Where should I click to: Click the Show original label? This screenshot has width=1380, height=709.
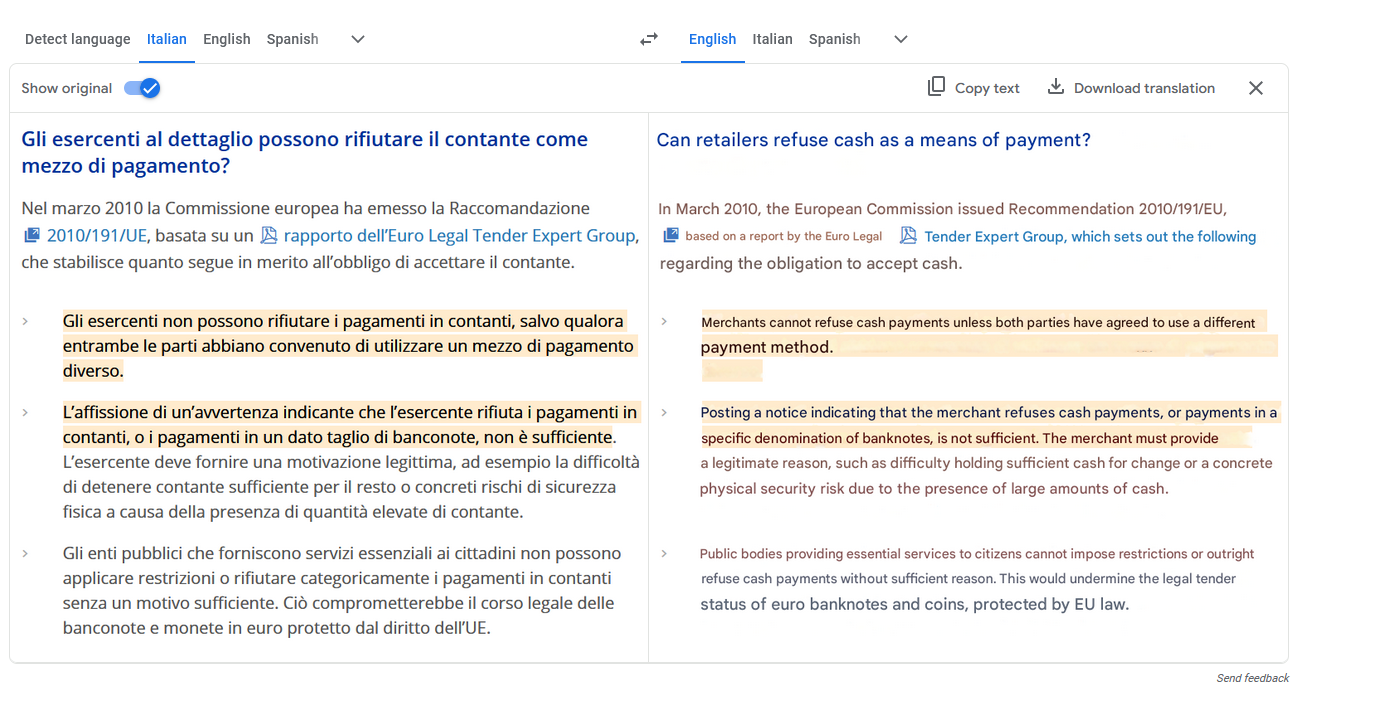[66, 88]
